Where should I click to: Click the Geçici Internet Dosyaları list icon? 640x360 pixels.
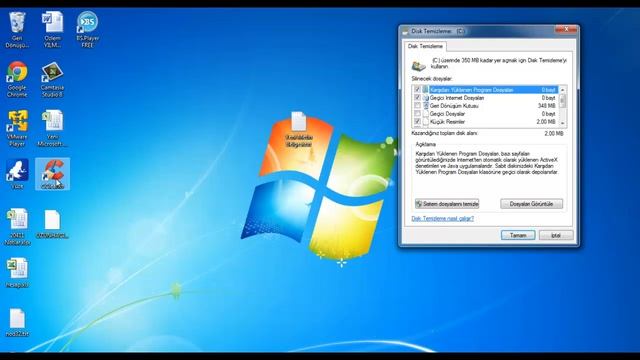(x=426, y=98)
